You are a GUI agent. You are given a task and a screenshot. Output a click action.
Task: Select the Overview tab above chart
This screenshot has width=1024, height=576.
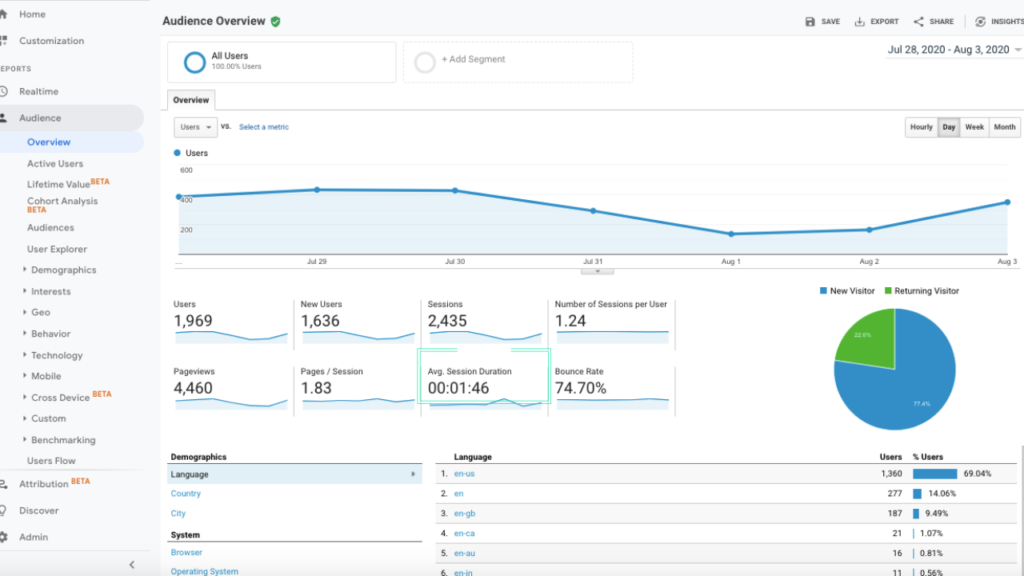pos(191,100)
